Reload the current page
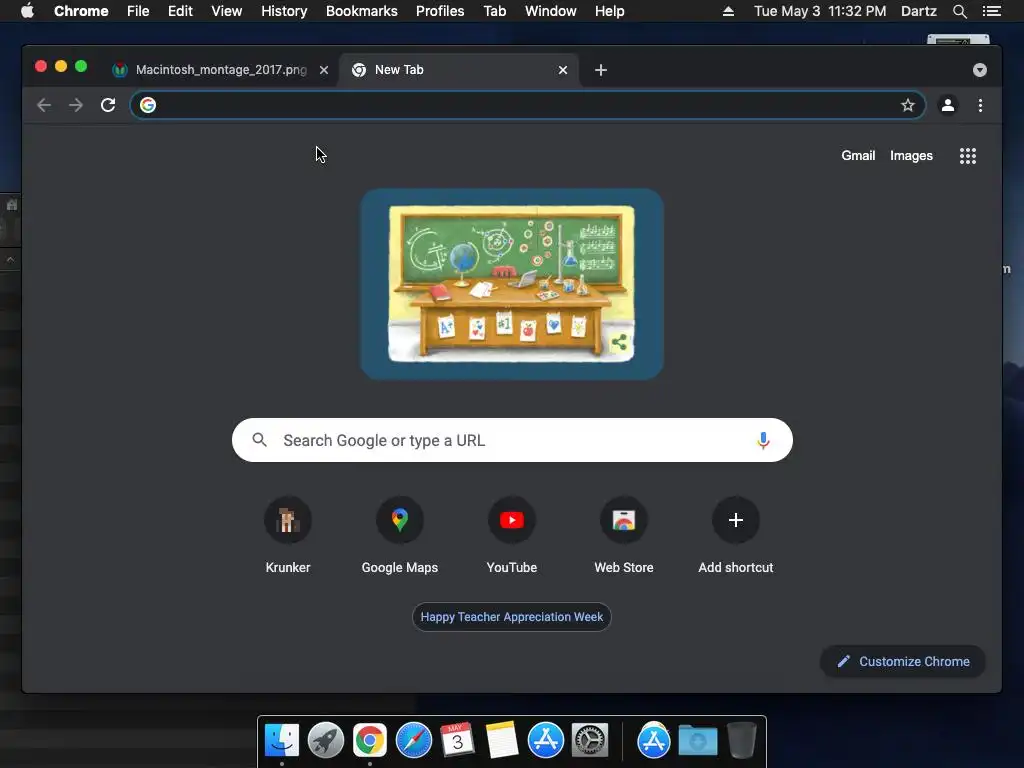The image size is (1024, 768). click(x=108, y=105)
